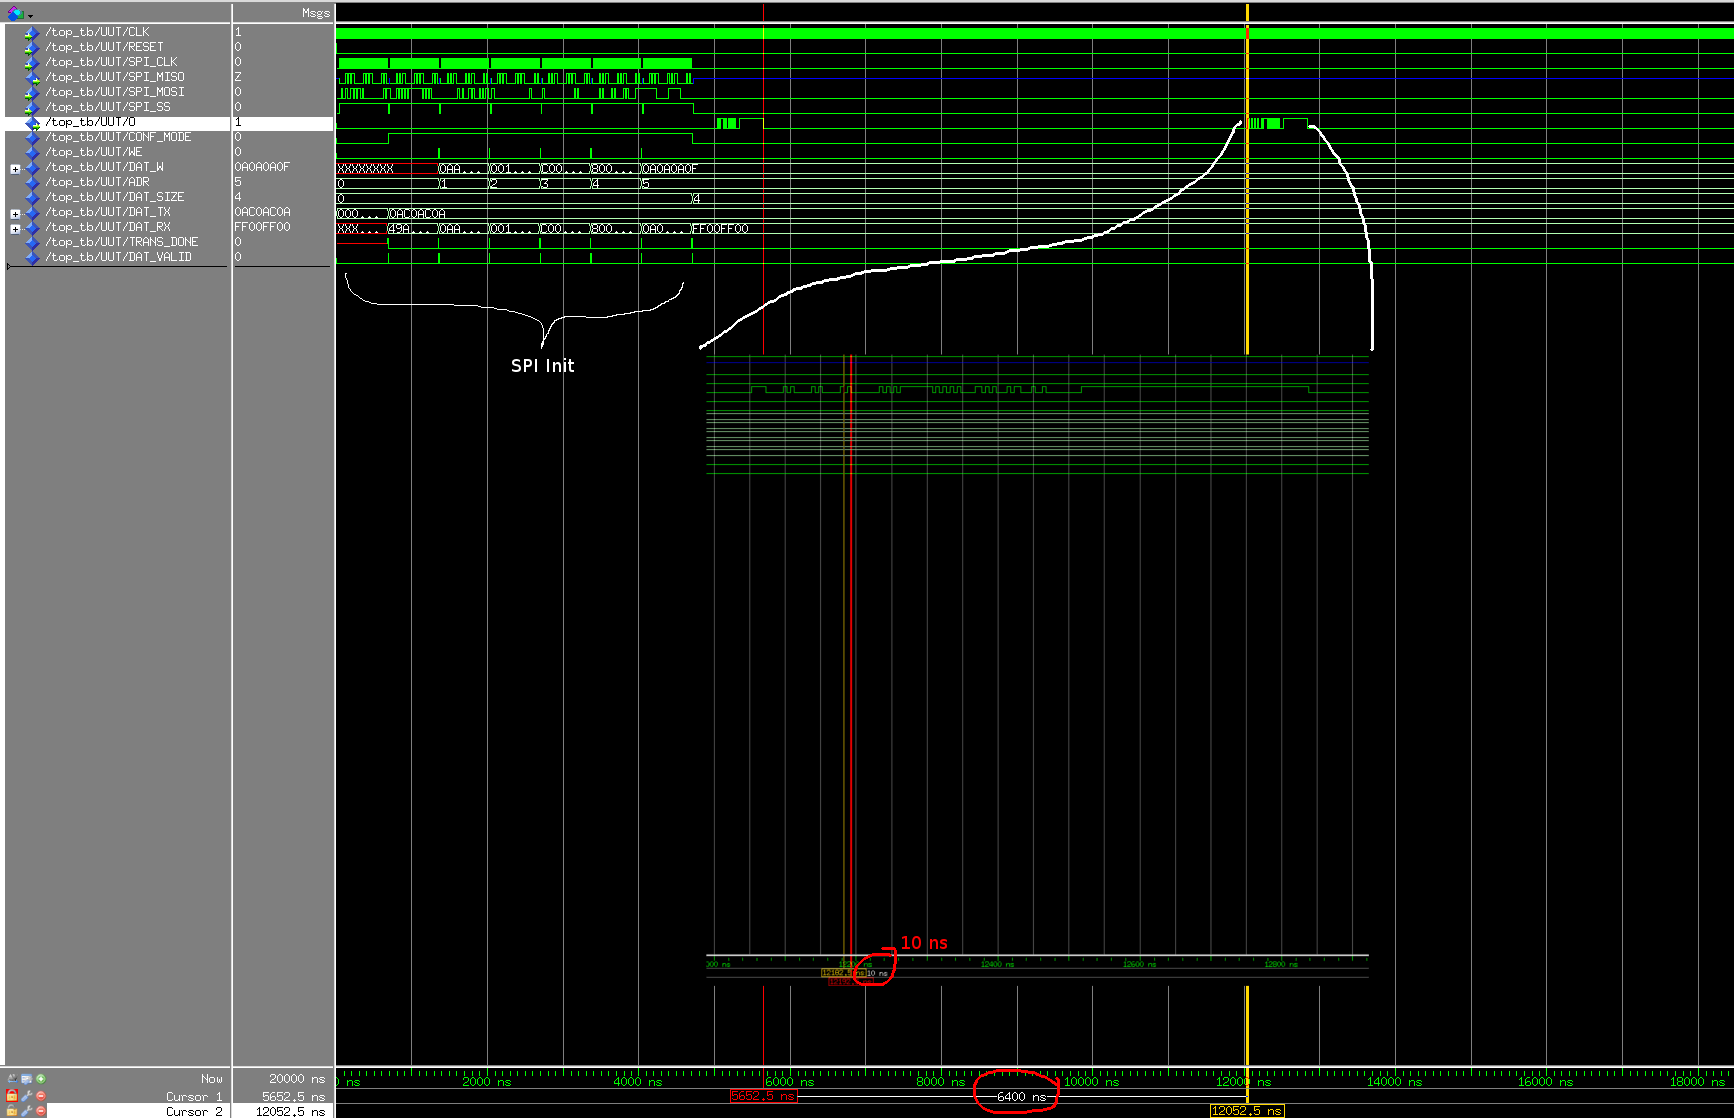The image size is (1734, 1118).
Task: Open the dropdown arrow beside the top-left format icon
Action: click(x=30, y=16)
